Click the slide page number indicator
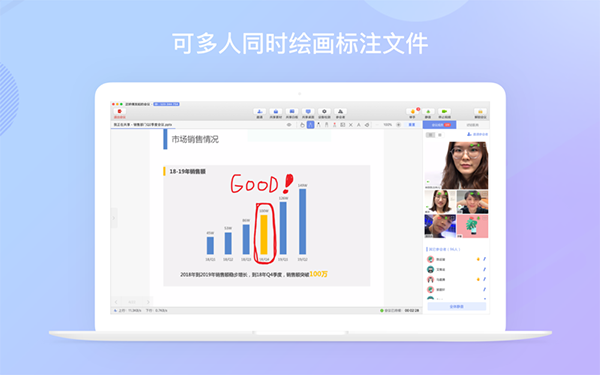 132,302
